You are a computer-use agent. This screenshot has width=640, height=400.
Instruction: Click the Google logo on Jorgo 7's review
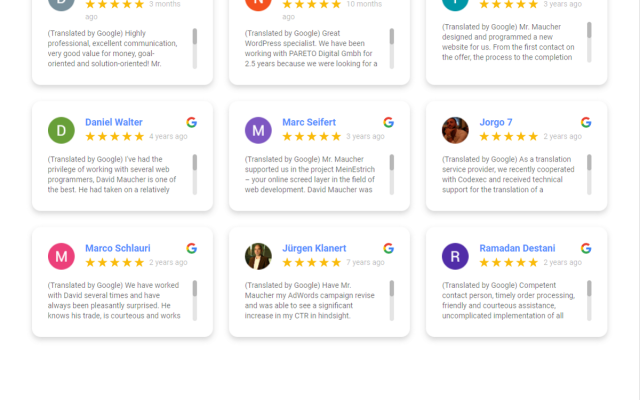click(x=586, y=122)
